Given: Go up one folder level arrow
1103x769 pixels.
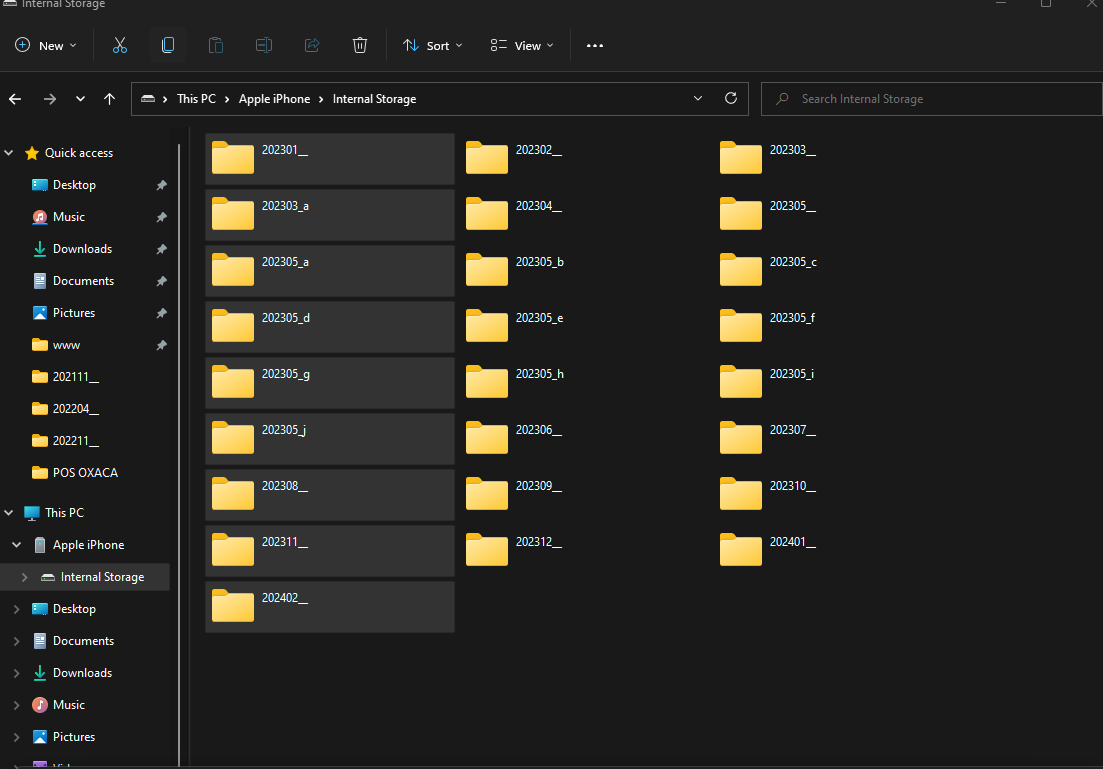Looking at the screenshot, I should (110, 99).
